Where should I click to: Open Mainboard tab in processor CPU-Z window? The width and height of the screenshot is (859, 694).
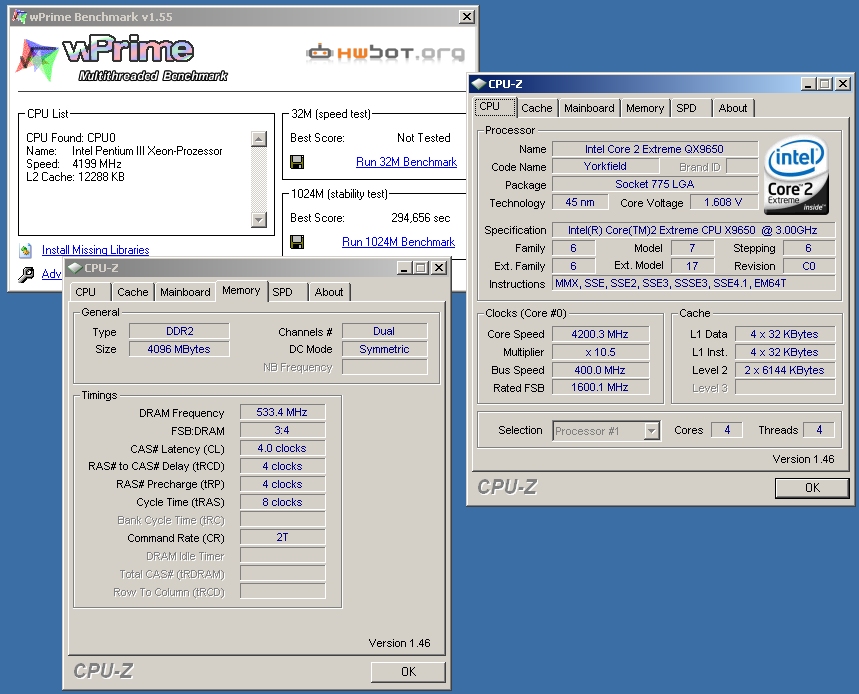point(589,108)
